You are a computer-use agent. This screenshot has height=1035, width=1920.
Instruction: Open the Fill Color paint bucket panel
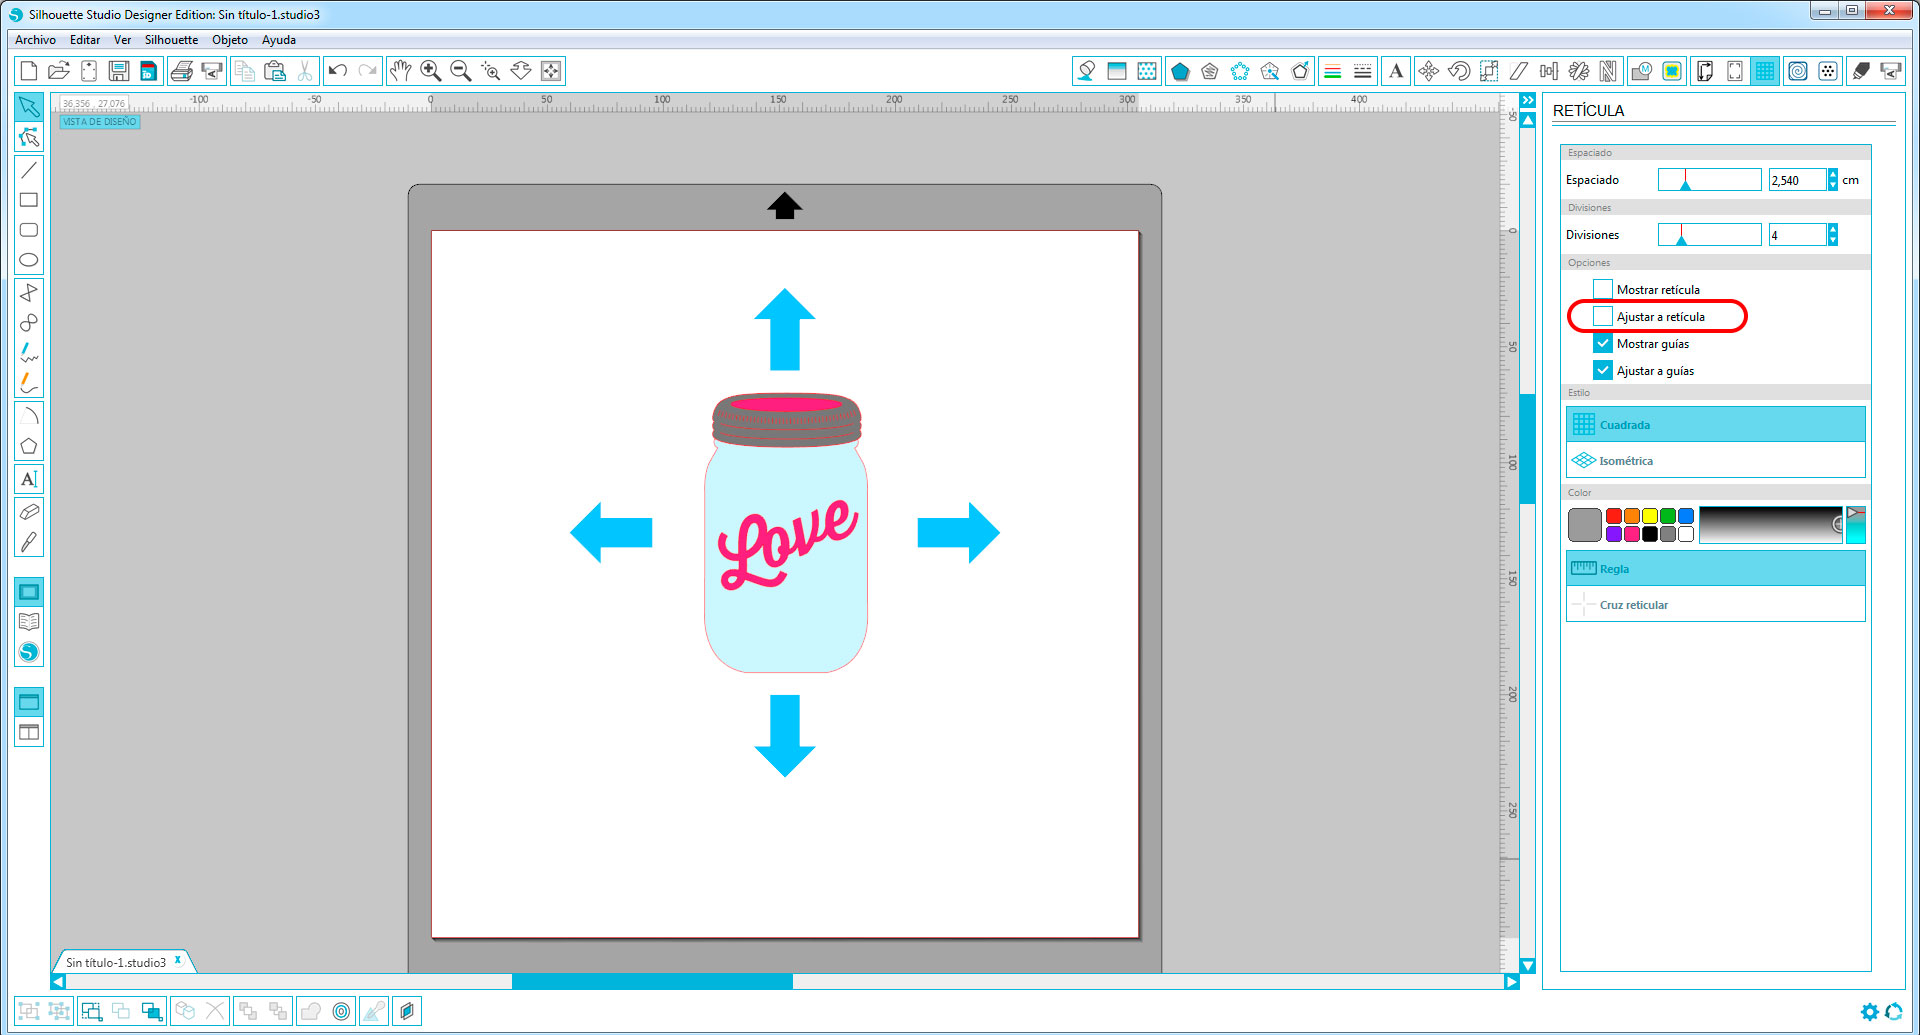1086,71
